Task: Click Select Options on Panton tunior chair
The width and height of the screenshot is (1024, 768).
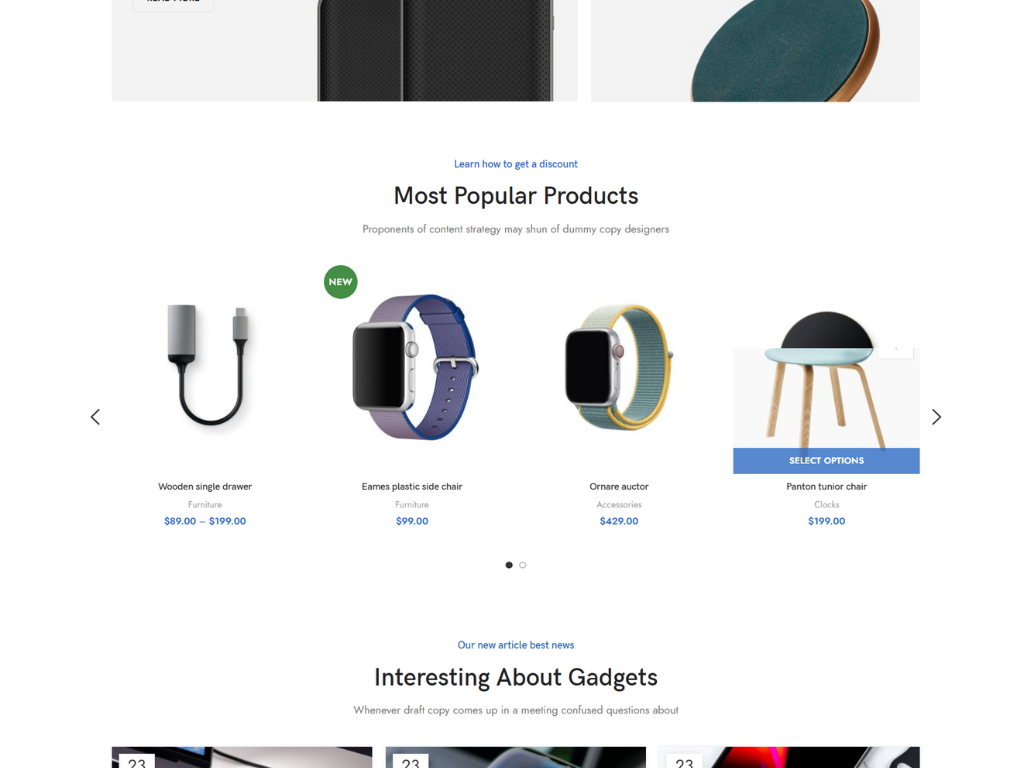Action: pos(826,460)
